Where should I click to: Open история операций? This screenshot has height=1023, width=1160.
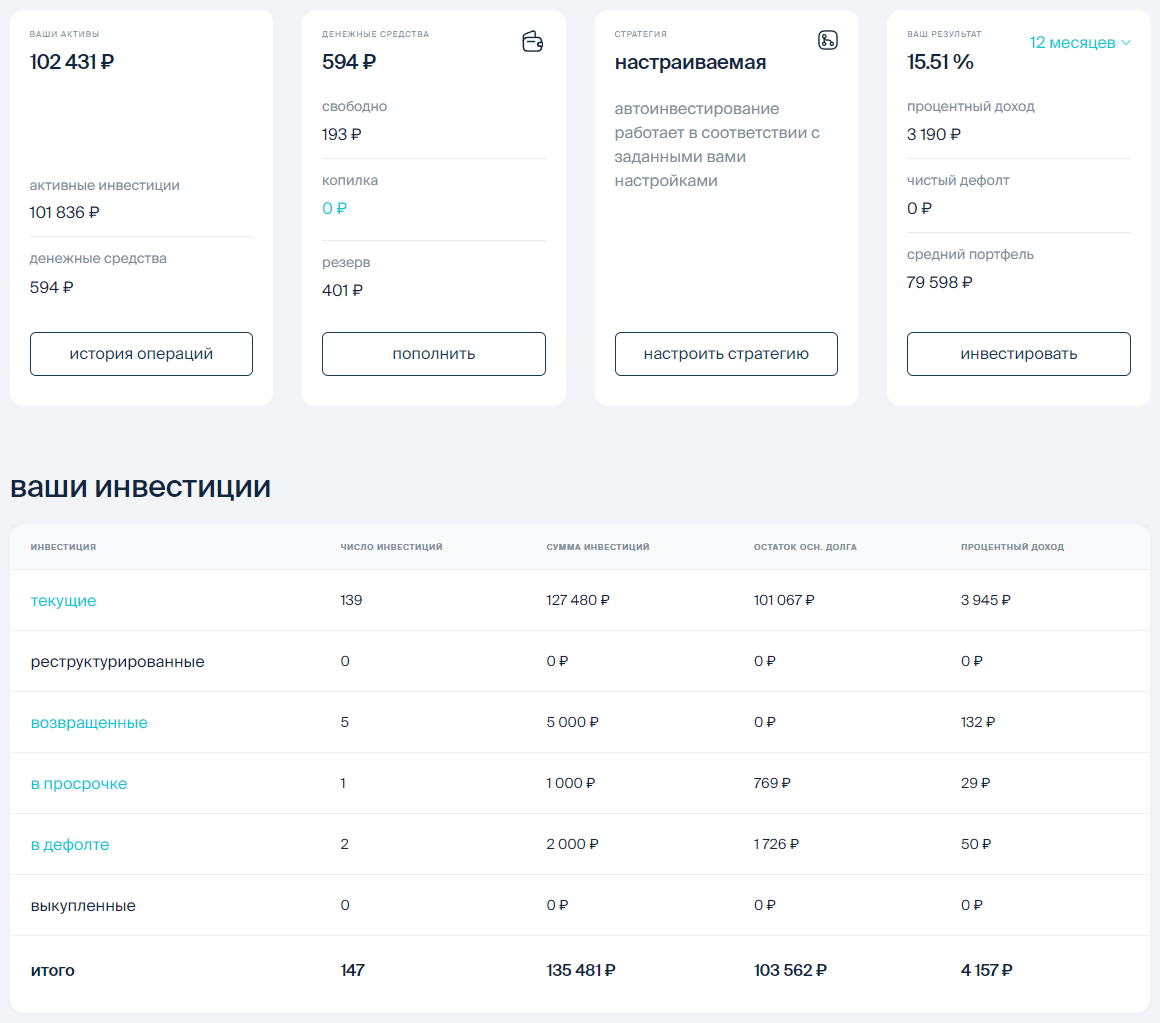click(x=141, y=353)
